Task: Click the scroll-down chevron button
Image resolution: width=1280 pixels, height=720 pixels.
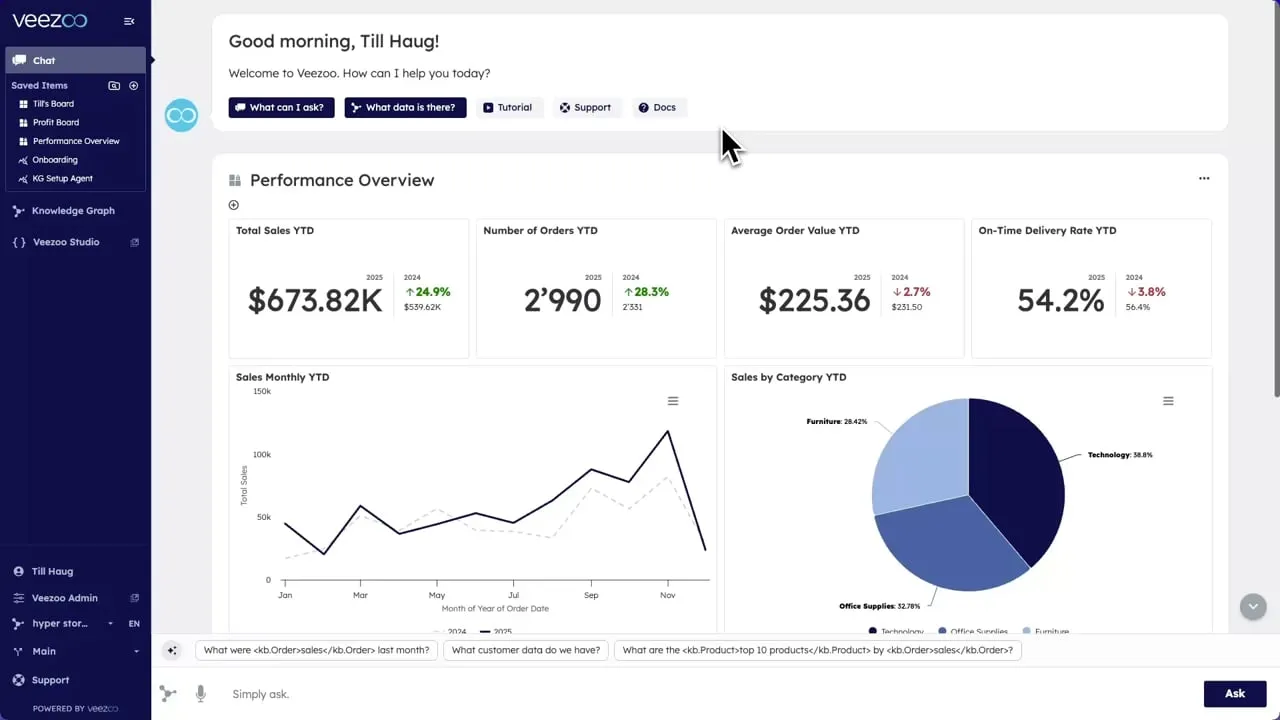Action: [x=1253, y=606]
